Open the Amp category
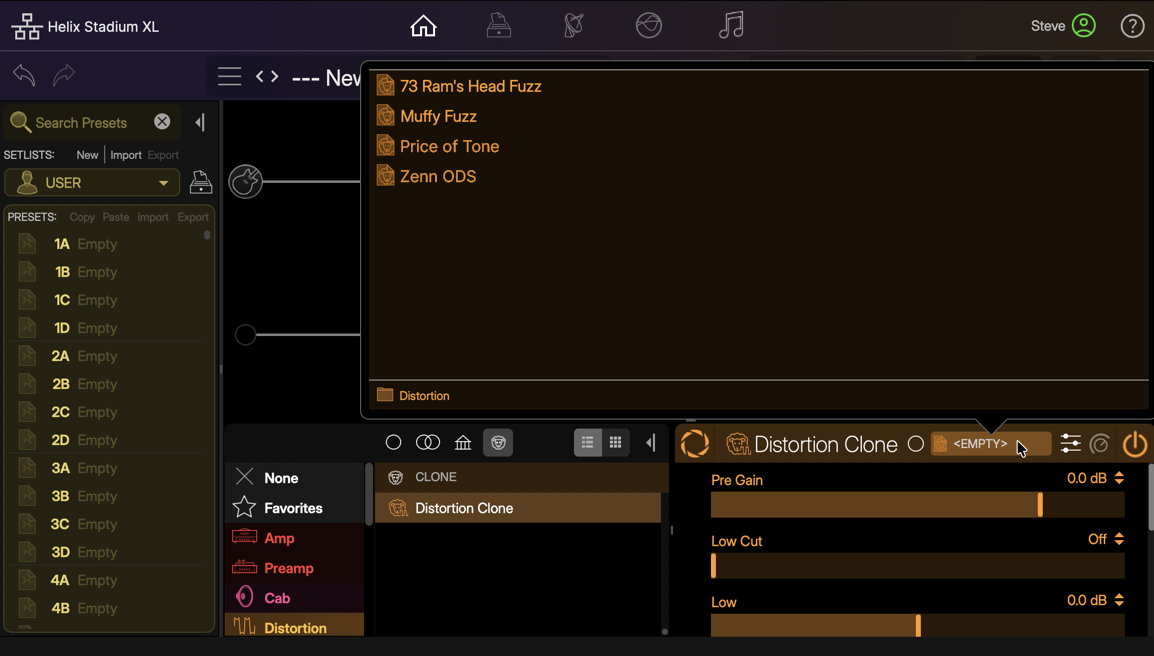Viewport: 1154px width, 656px height. tap(294, 538)
